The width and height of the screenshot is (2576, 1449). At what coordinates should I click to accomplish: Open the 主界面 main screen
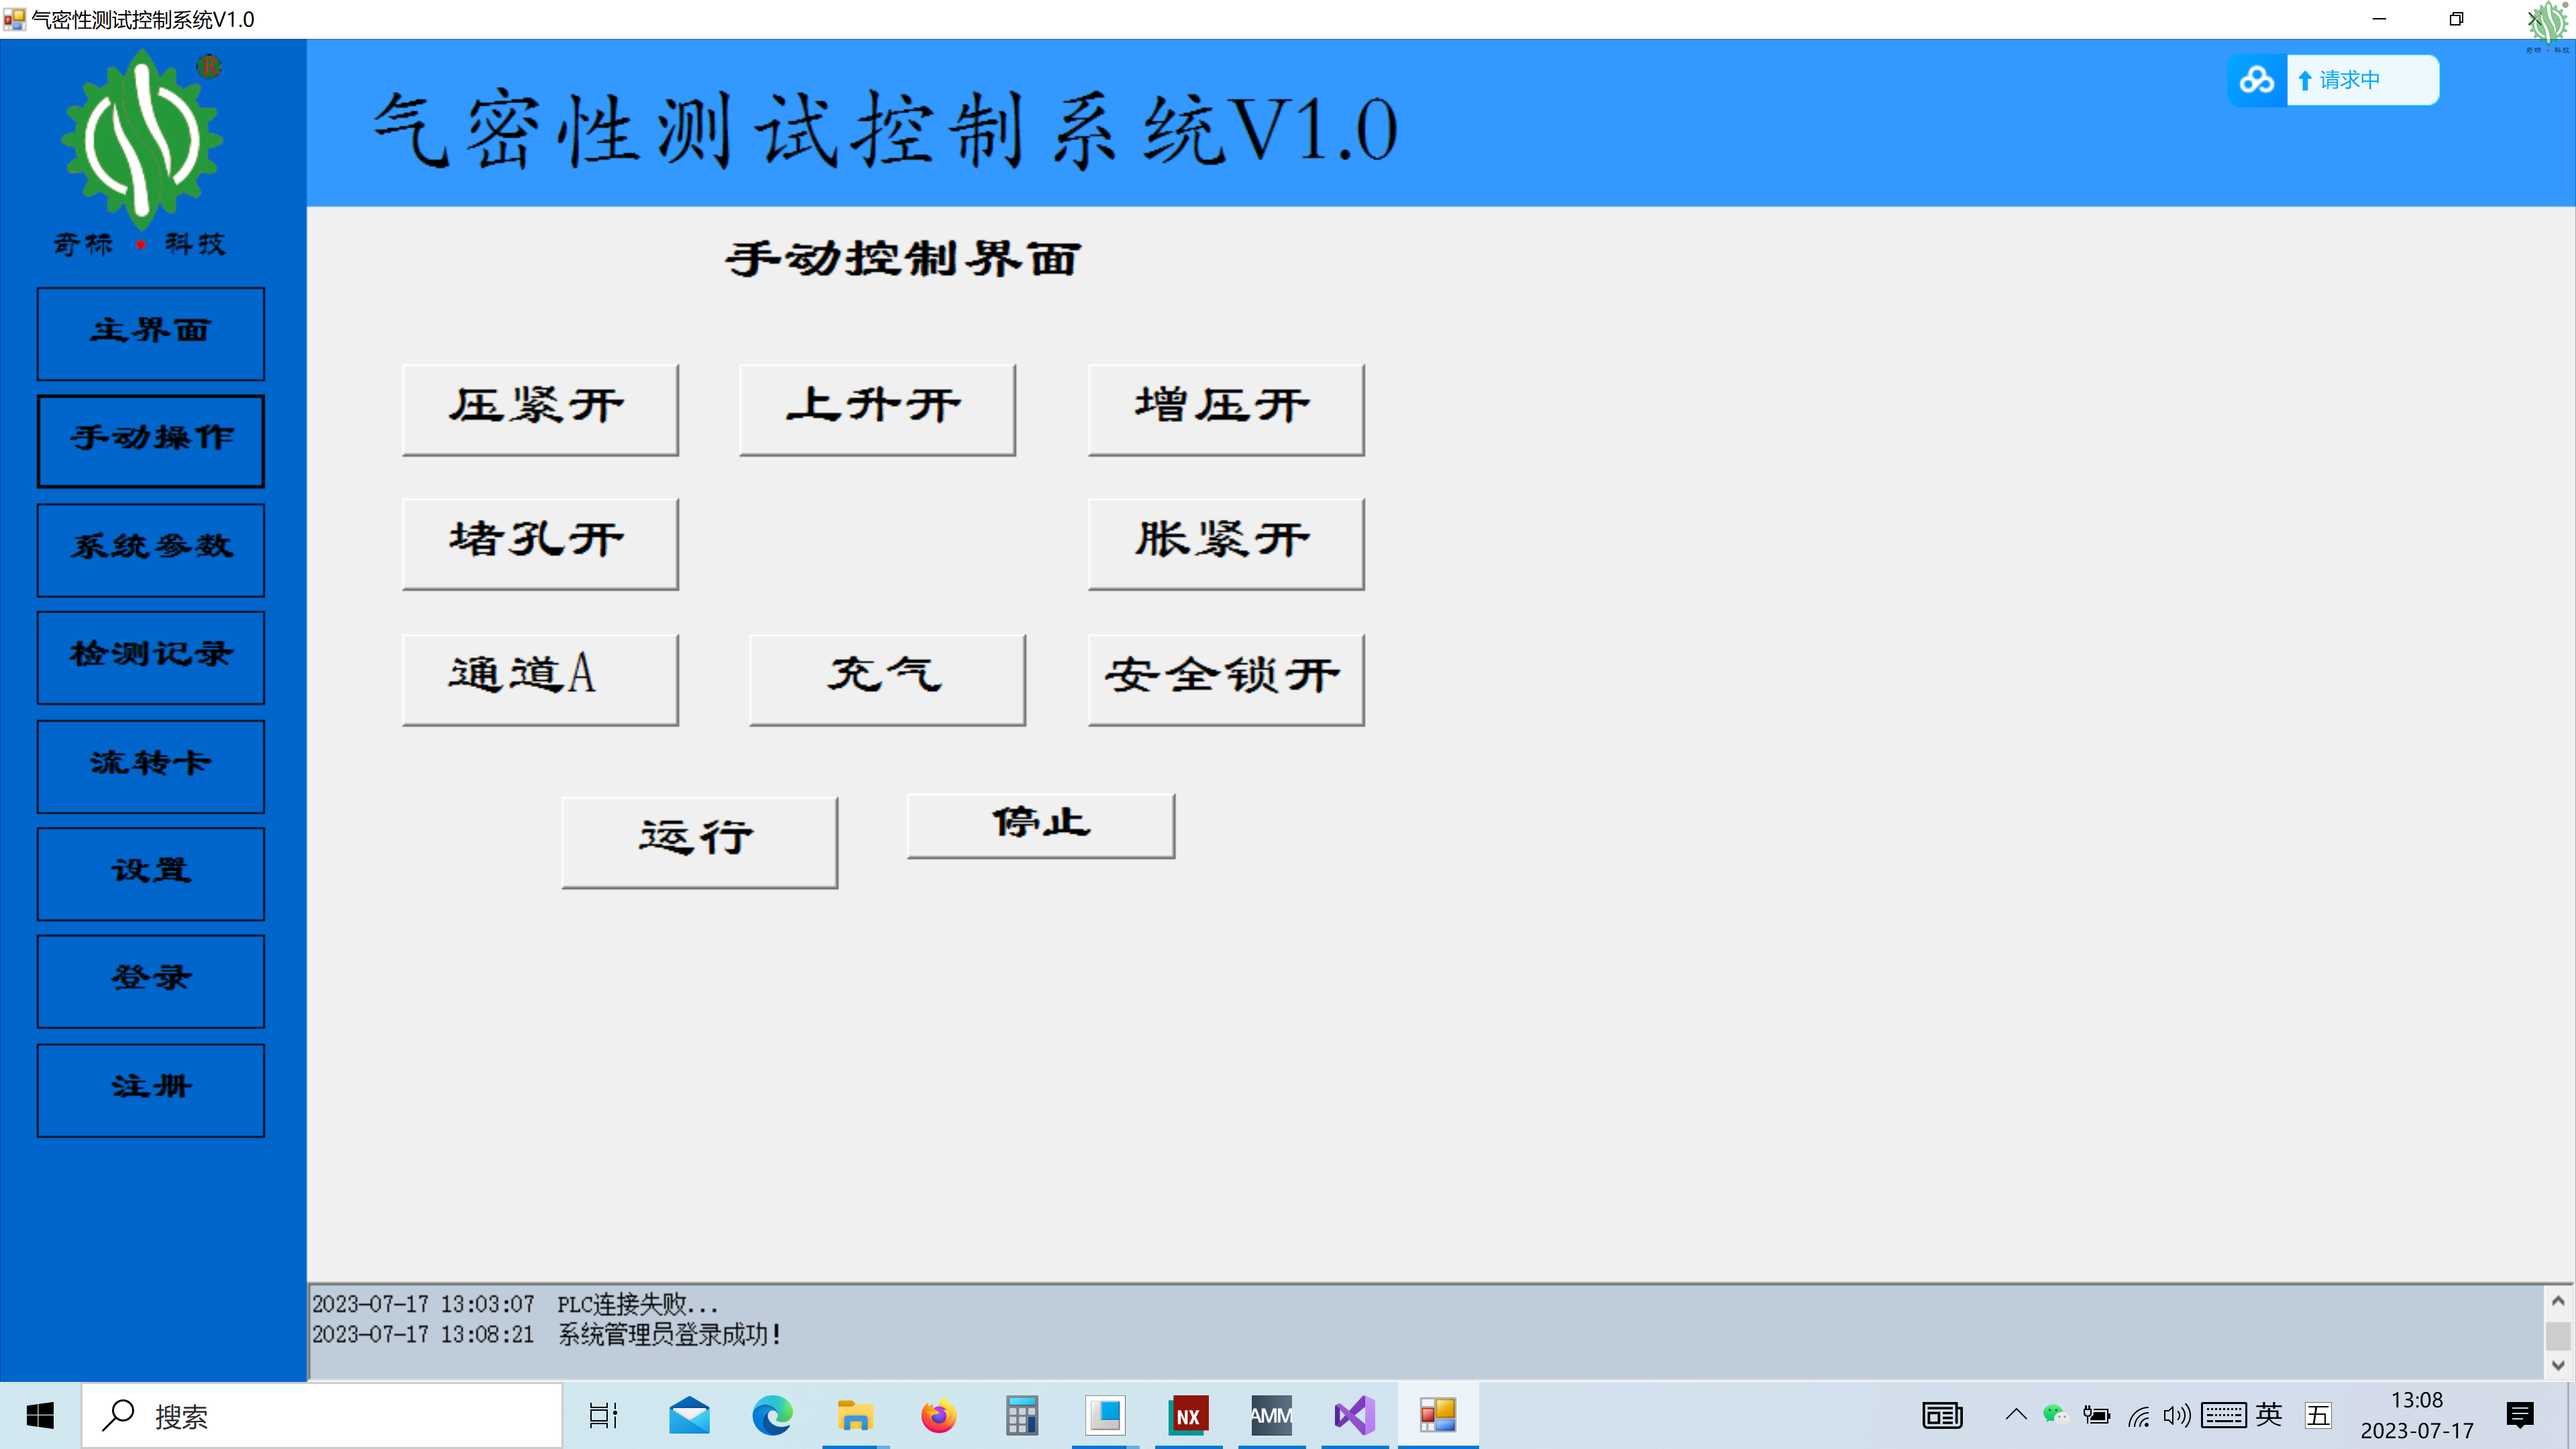[x=151, y=333]
